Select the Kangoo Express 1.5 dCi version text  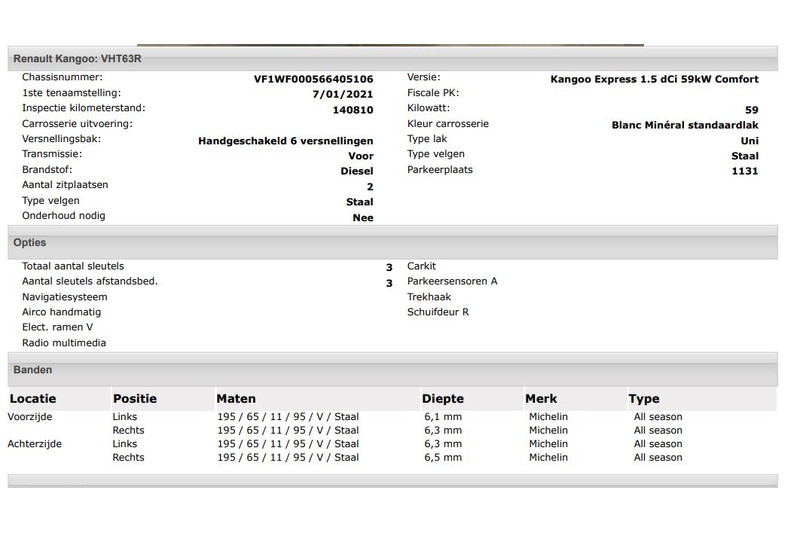[x=654, y=79]
